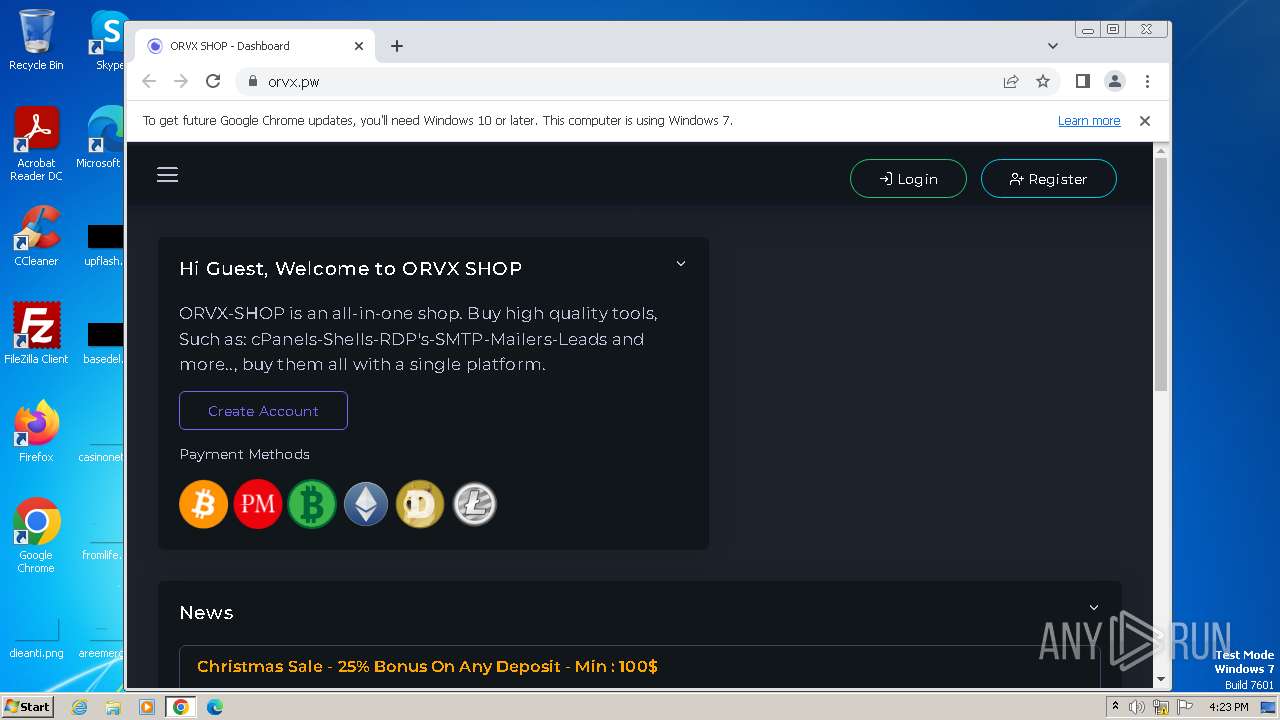This screenshot has height=720, width=1280.
Task: Open the Christmas Sale news item
Action: click(427, 666)
